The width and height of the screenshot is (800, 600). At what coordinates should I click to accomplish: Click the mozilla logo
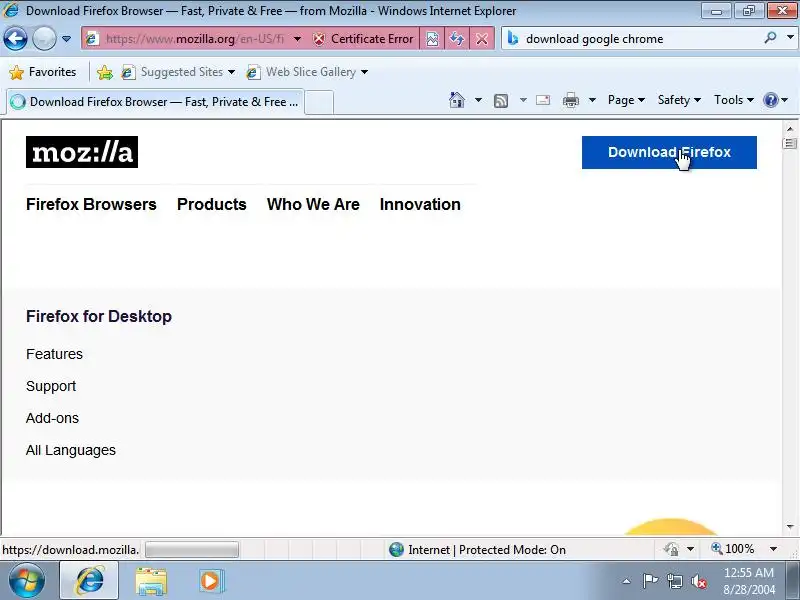pyautogui.click(x=82, y=152)
